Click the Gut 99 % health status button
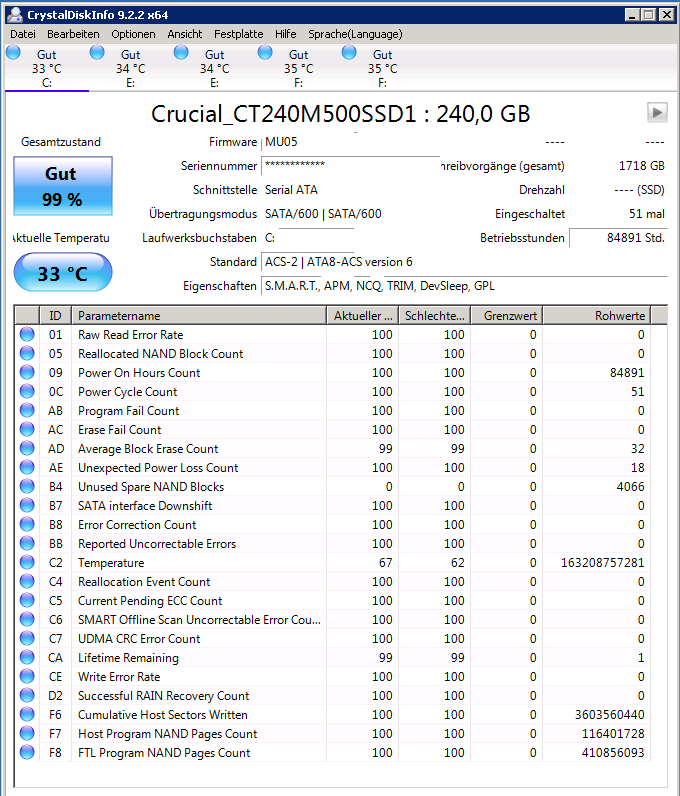This screenshot has width=680, height=796. (x=62, y=186)
